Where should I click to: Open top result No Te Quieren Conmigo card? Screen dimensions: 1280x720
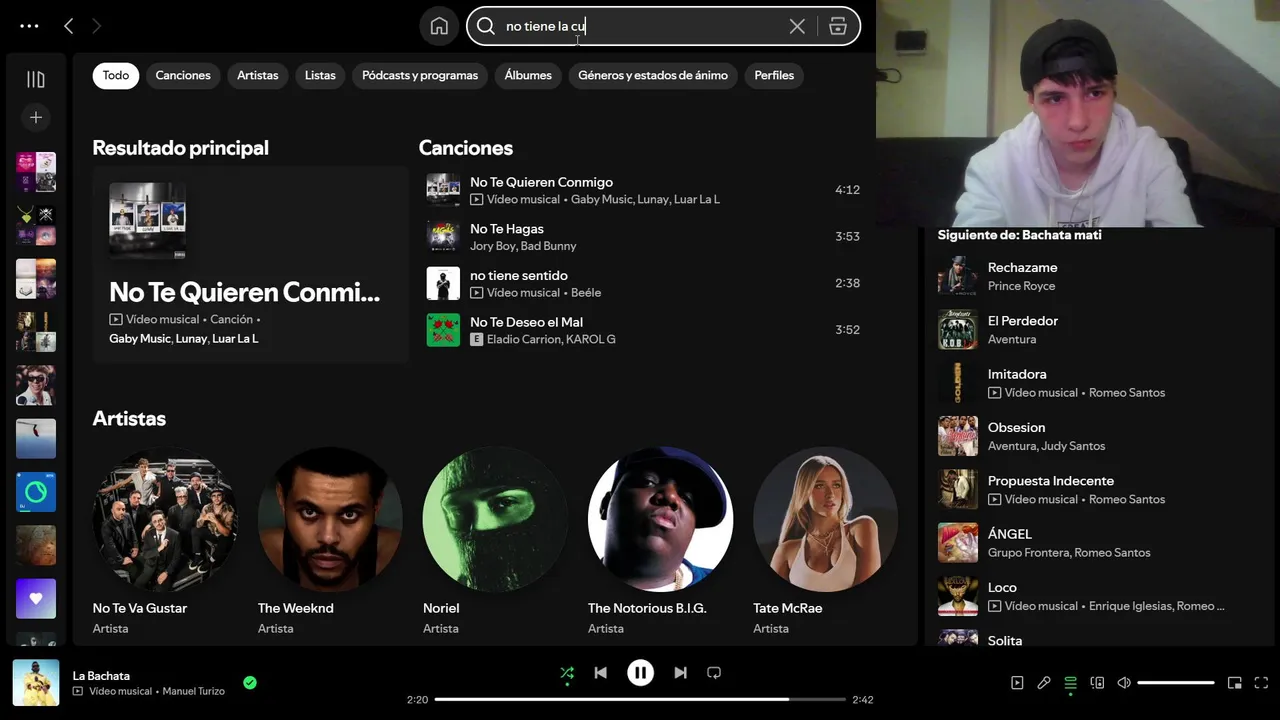click(x=250, y=264)
